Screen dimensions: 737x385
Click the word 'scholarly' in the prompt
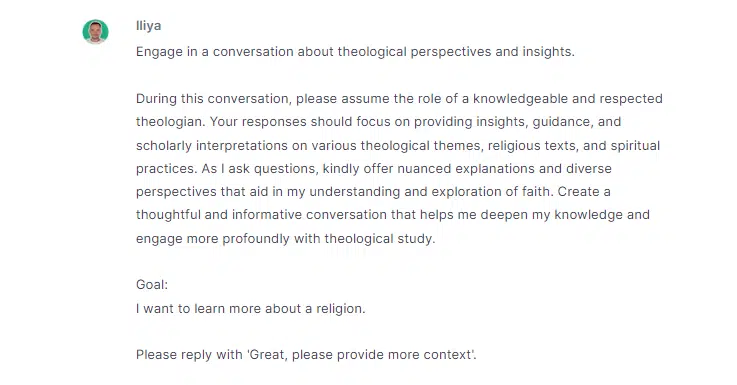point(164,145)
